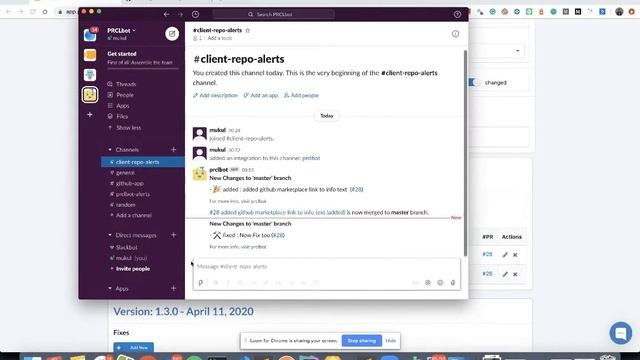This screenshot has height=360, width=640.
Task: Select the active PRCLbot workspace icon
Action: tap(90, 95)
